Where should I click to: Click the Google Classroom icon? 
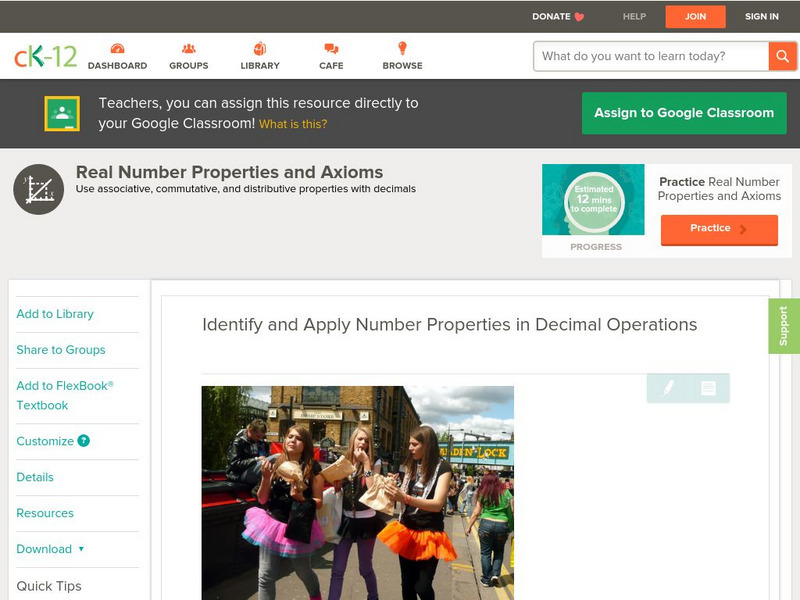tap(62, 113)
